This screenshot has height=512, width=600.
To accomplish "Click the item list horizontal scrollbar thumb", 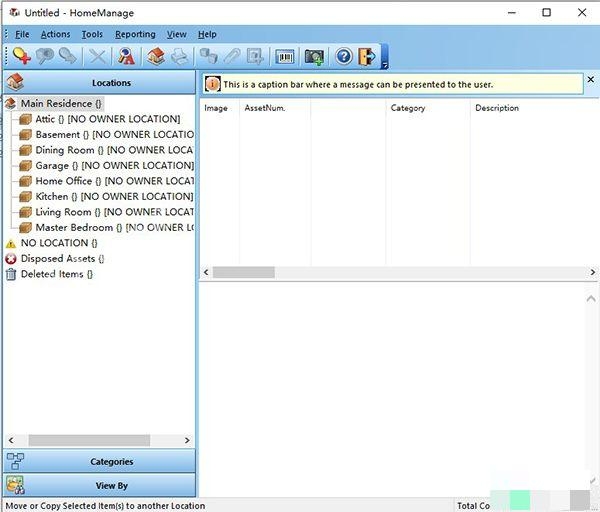I will click(244, 272).
